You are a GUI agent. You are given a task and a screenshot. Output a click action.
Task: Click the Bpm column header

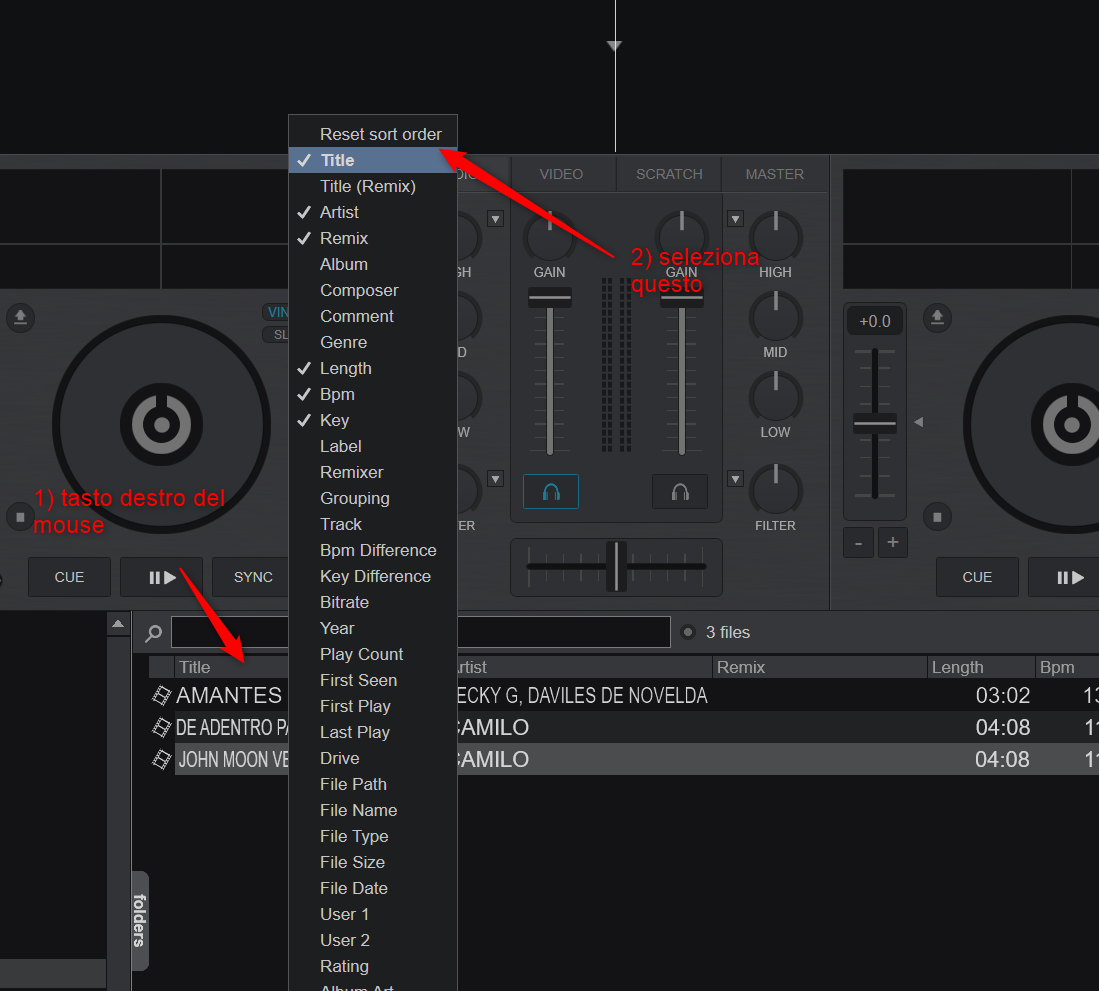point(1067,667)
